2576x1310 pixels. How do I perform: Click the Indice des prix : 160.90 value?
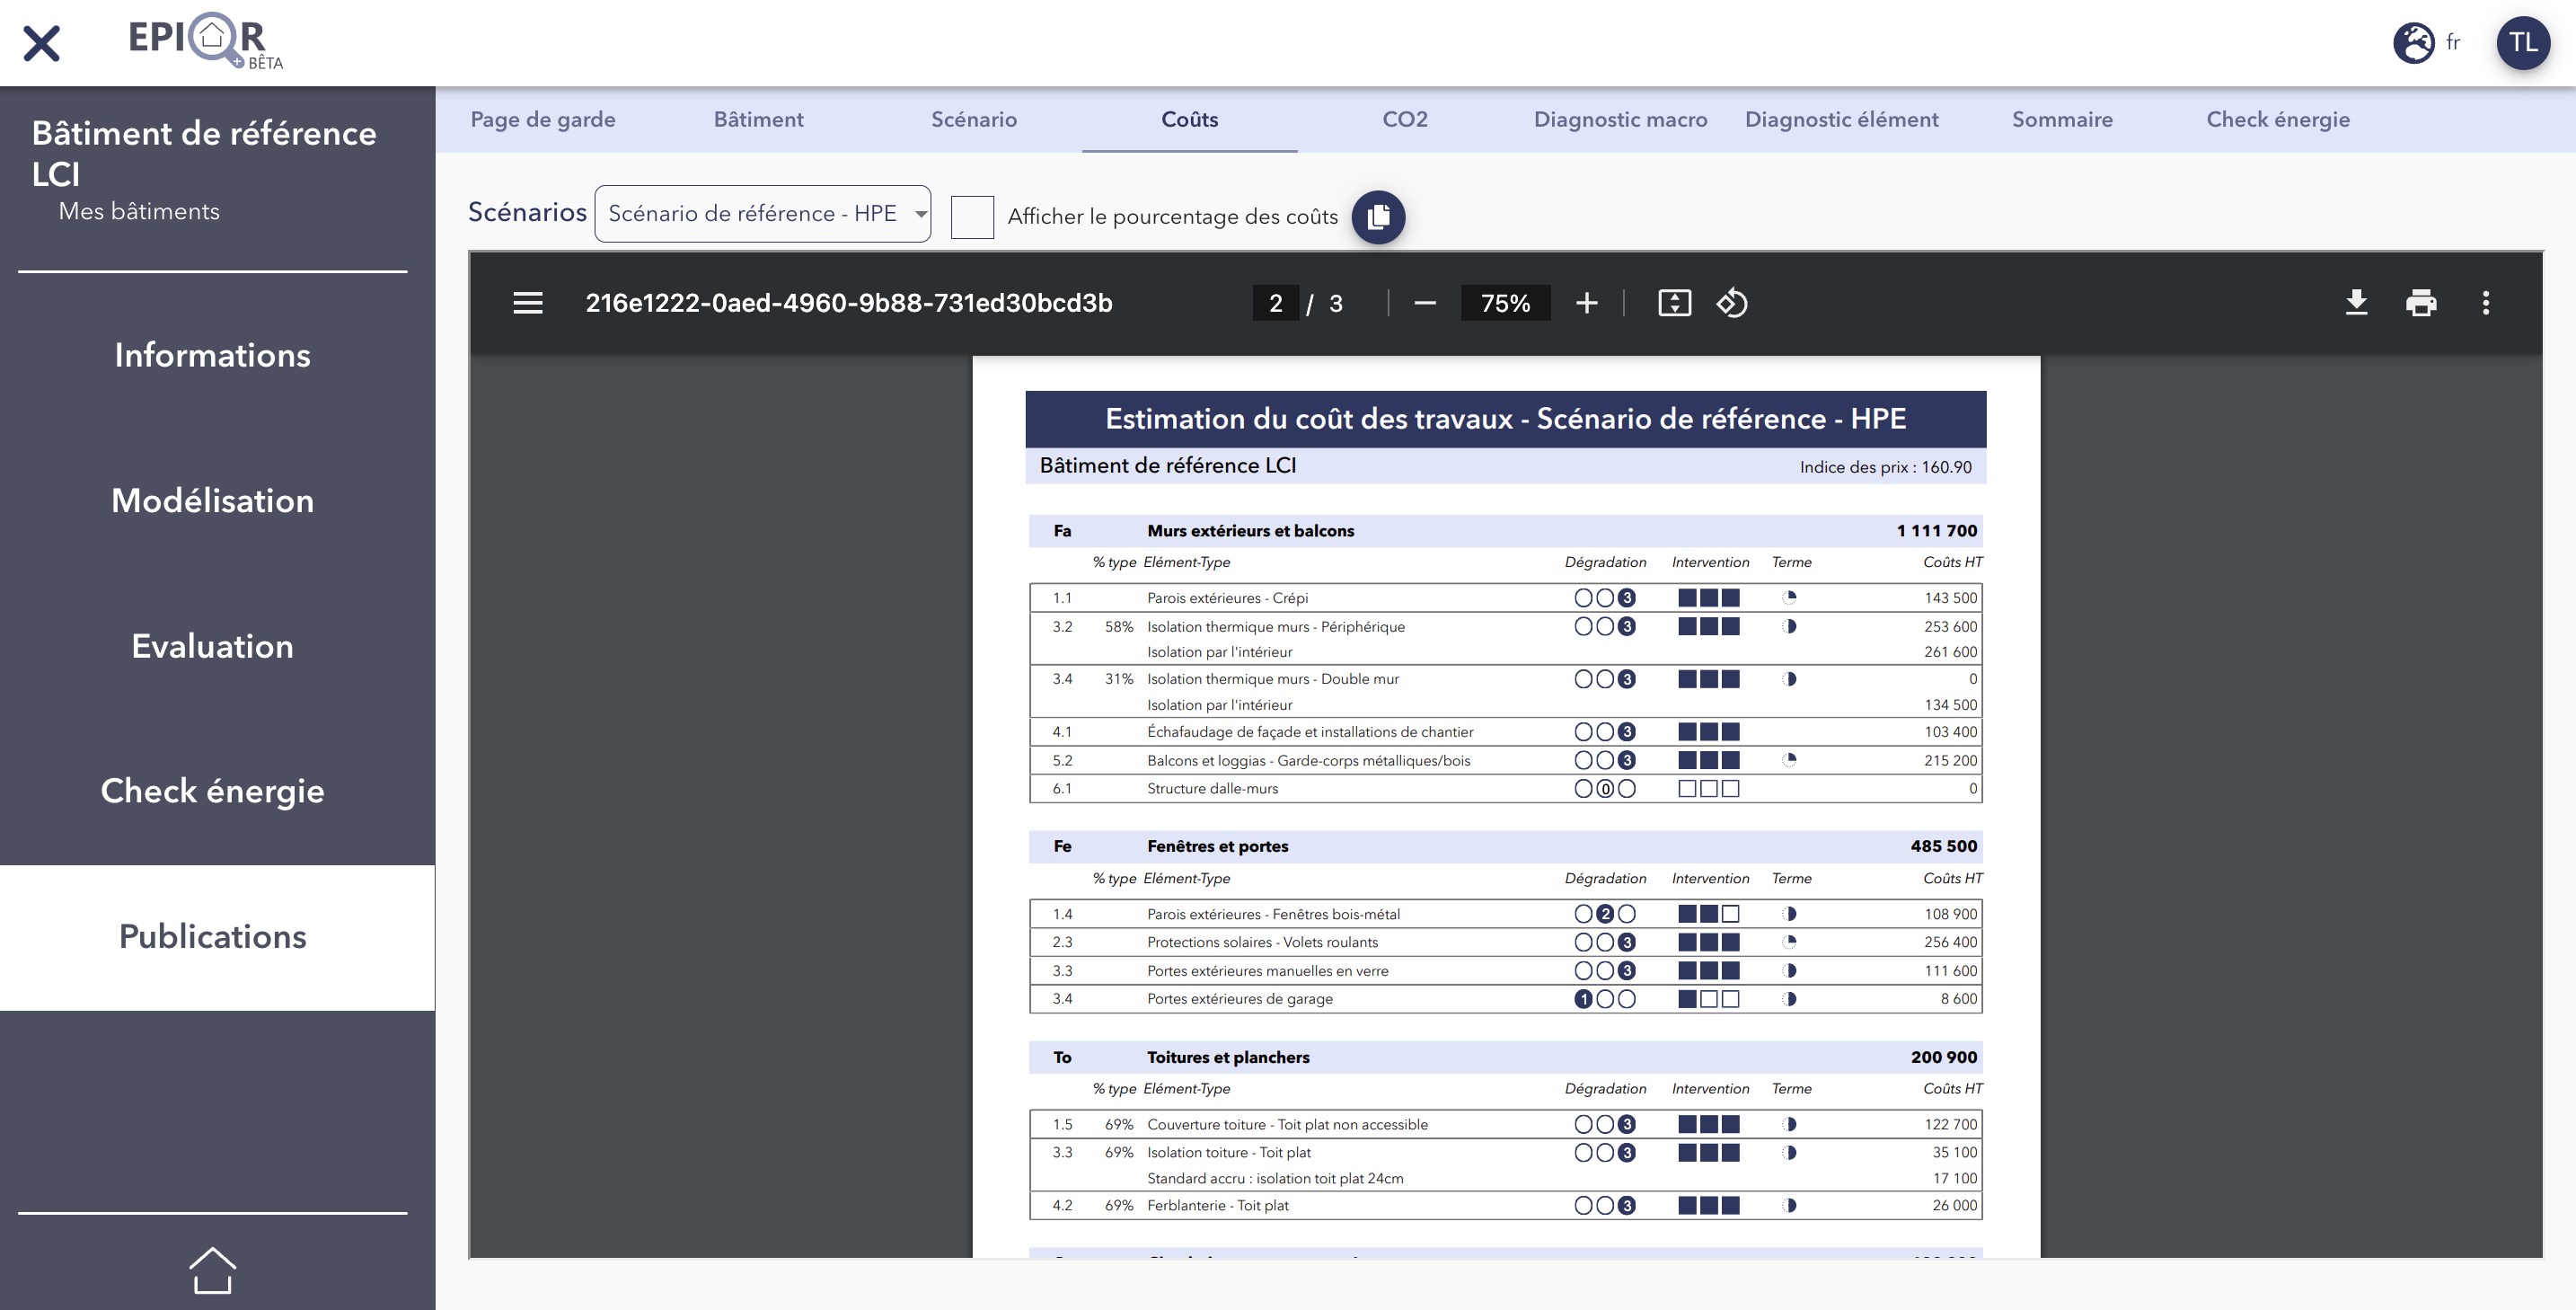[1885, 467]
